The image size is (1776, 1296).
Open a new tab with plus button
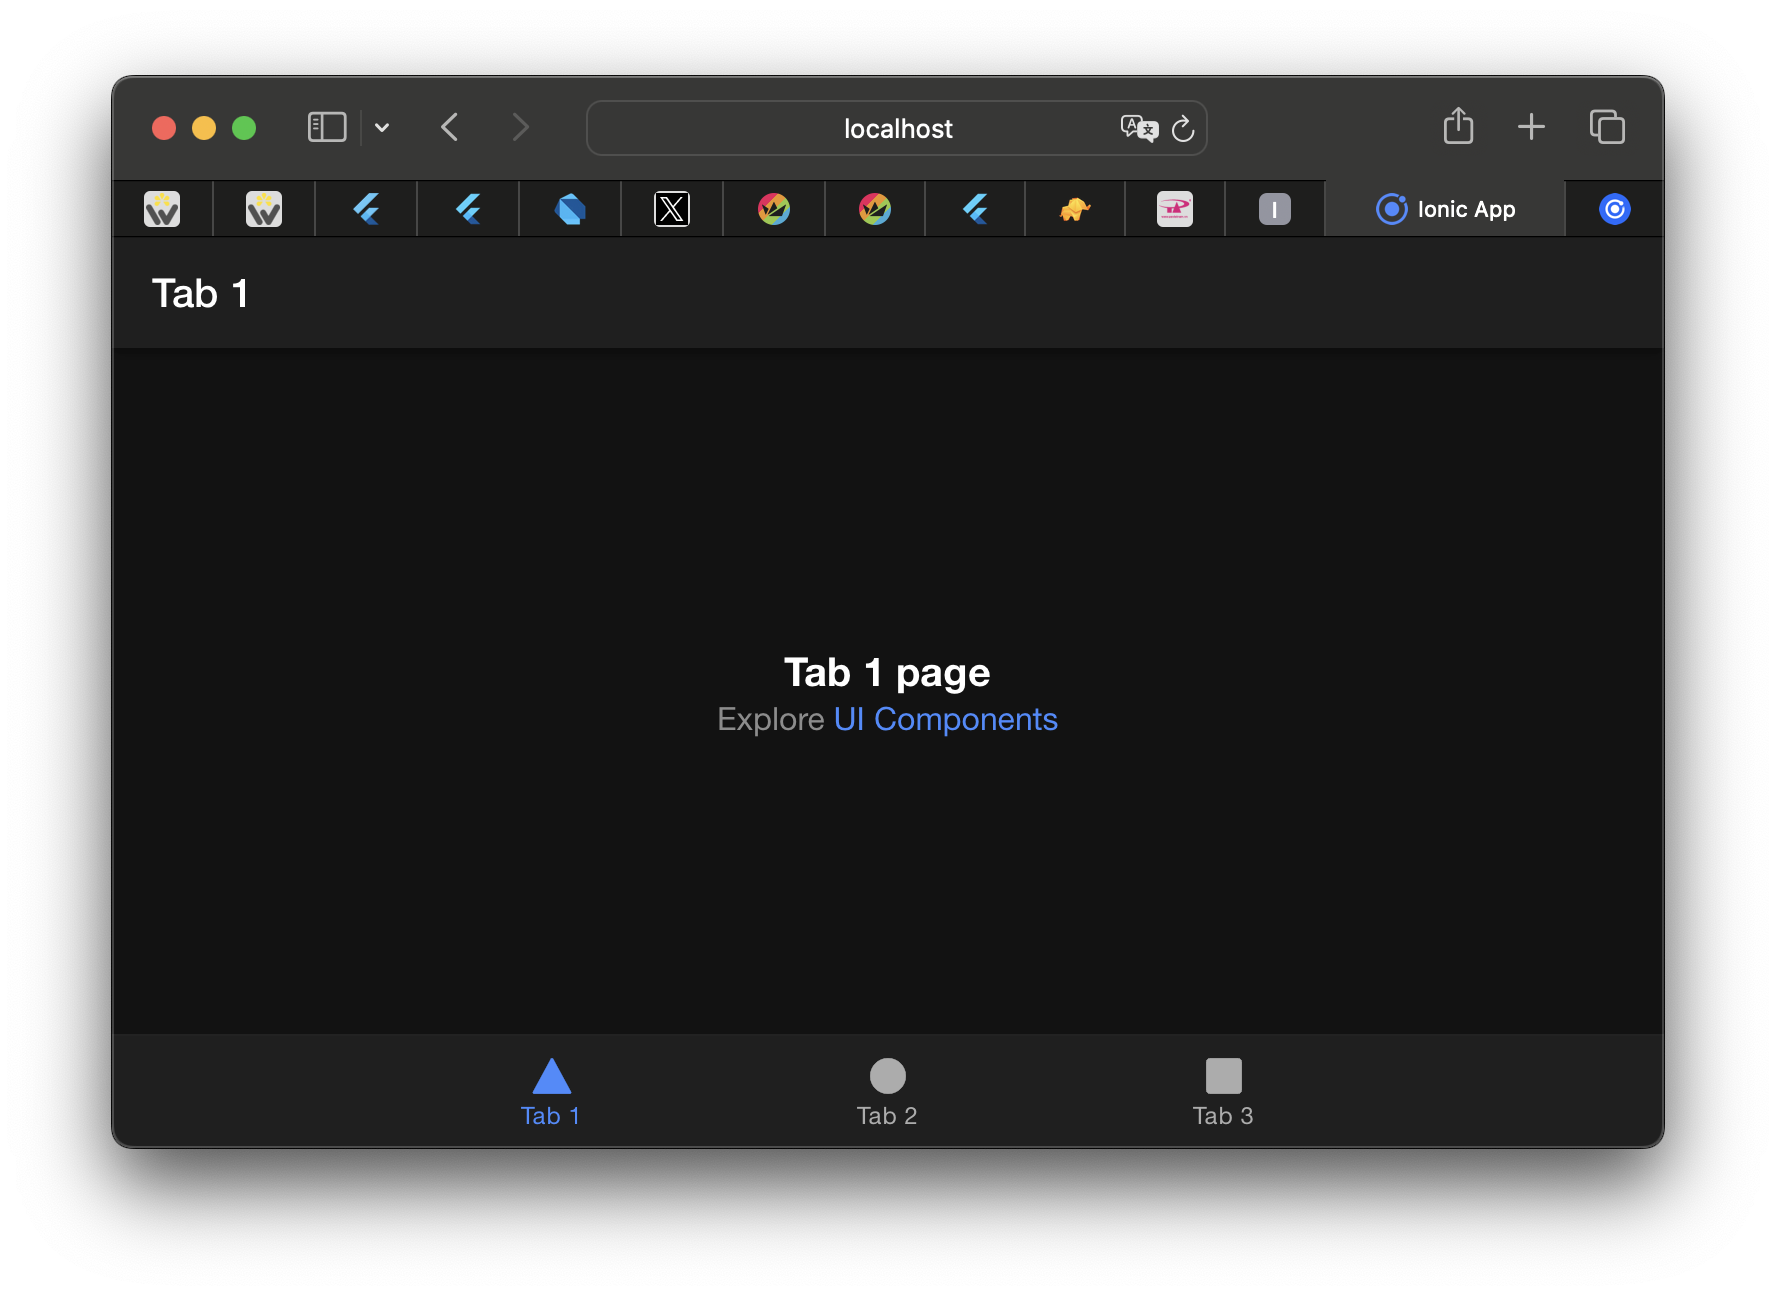pos(1531,127)
